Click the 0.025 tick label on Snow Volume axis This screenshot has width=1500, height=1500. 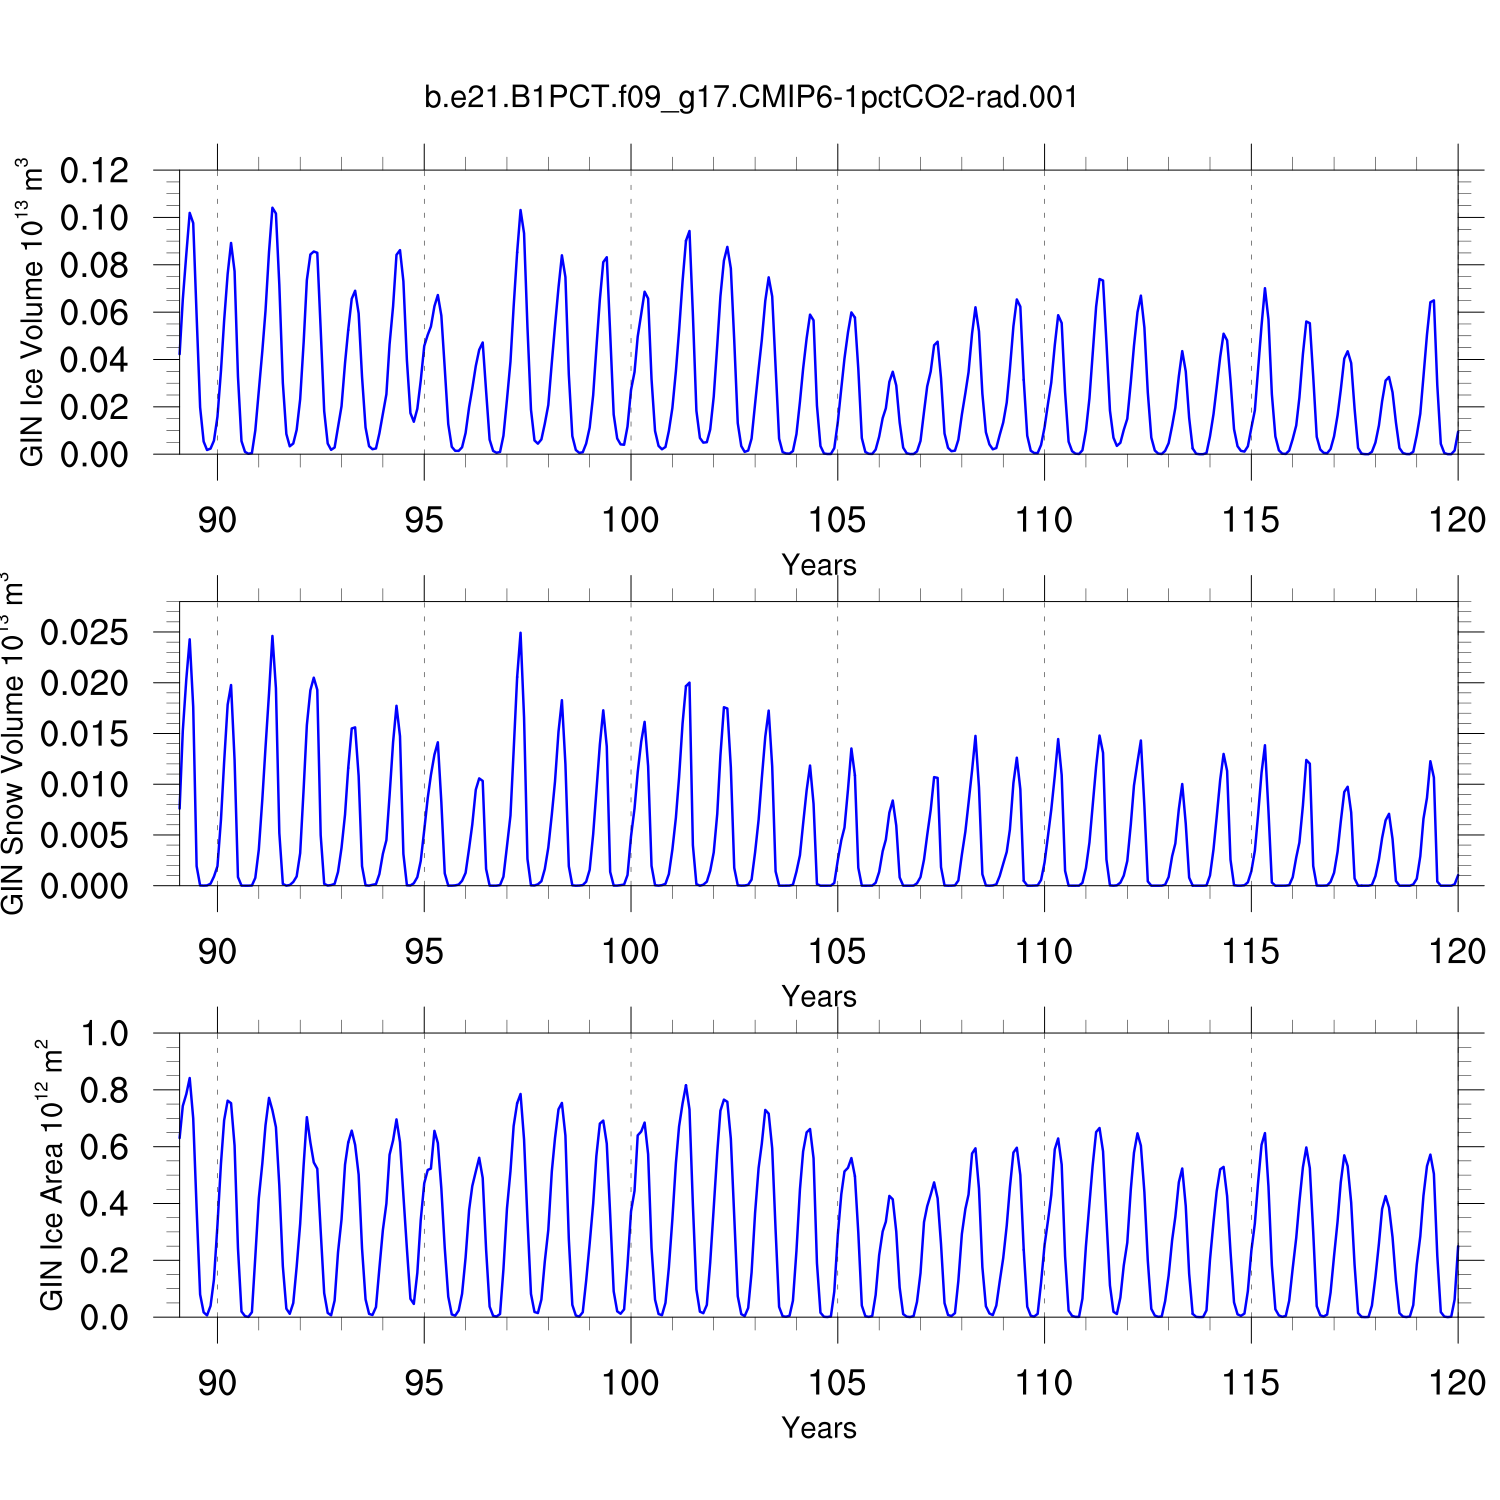click(x=85, y=633)
